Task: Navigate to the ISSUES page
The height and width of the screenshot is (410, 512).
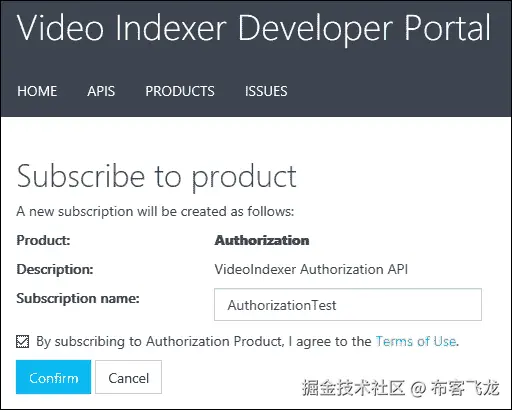Action: pos(266,91)
